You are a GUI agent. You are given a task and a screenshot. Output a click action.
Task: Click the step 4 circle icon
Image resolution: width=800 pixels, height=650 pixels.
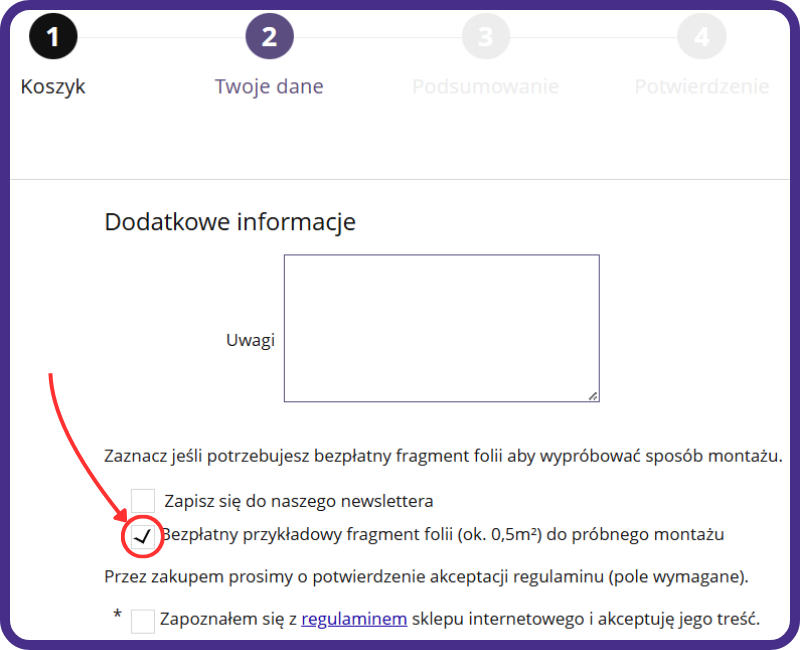click(701, 37)
